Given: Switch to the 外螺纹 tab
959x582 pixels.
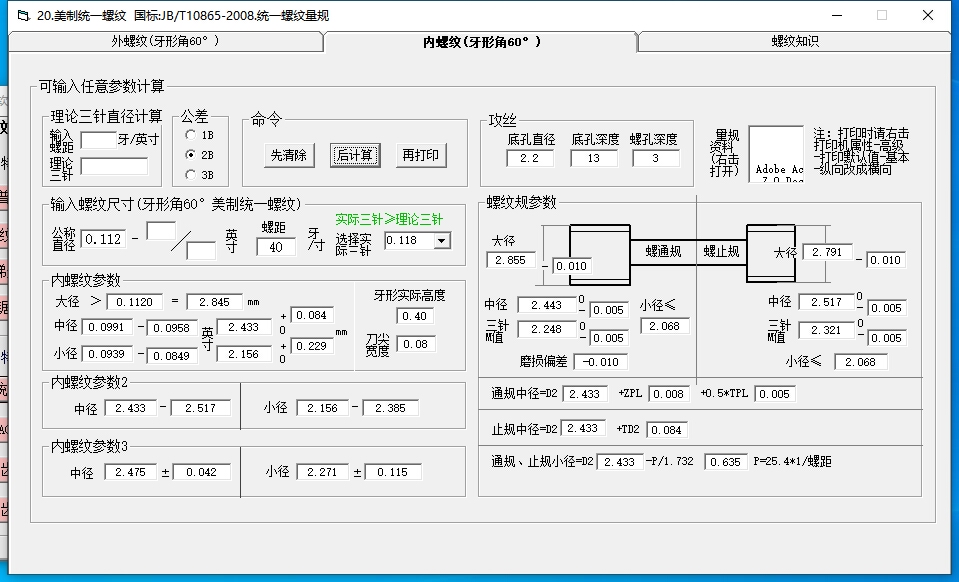Looking at the screenshot, I should [165, 42].
